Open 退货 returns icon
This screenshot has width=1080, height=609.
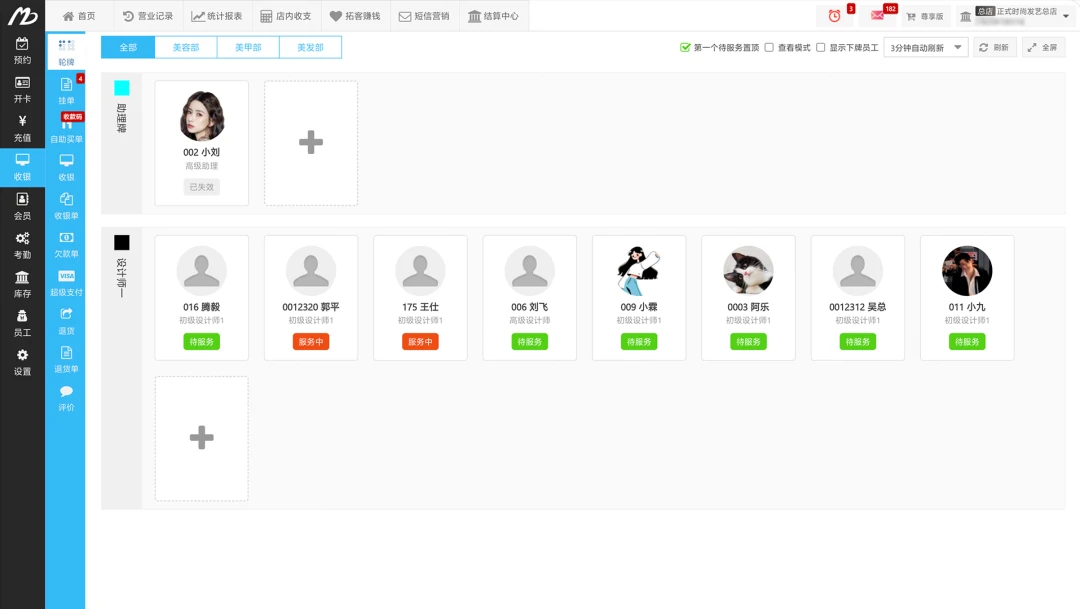[66, 321]
